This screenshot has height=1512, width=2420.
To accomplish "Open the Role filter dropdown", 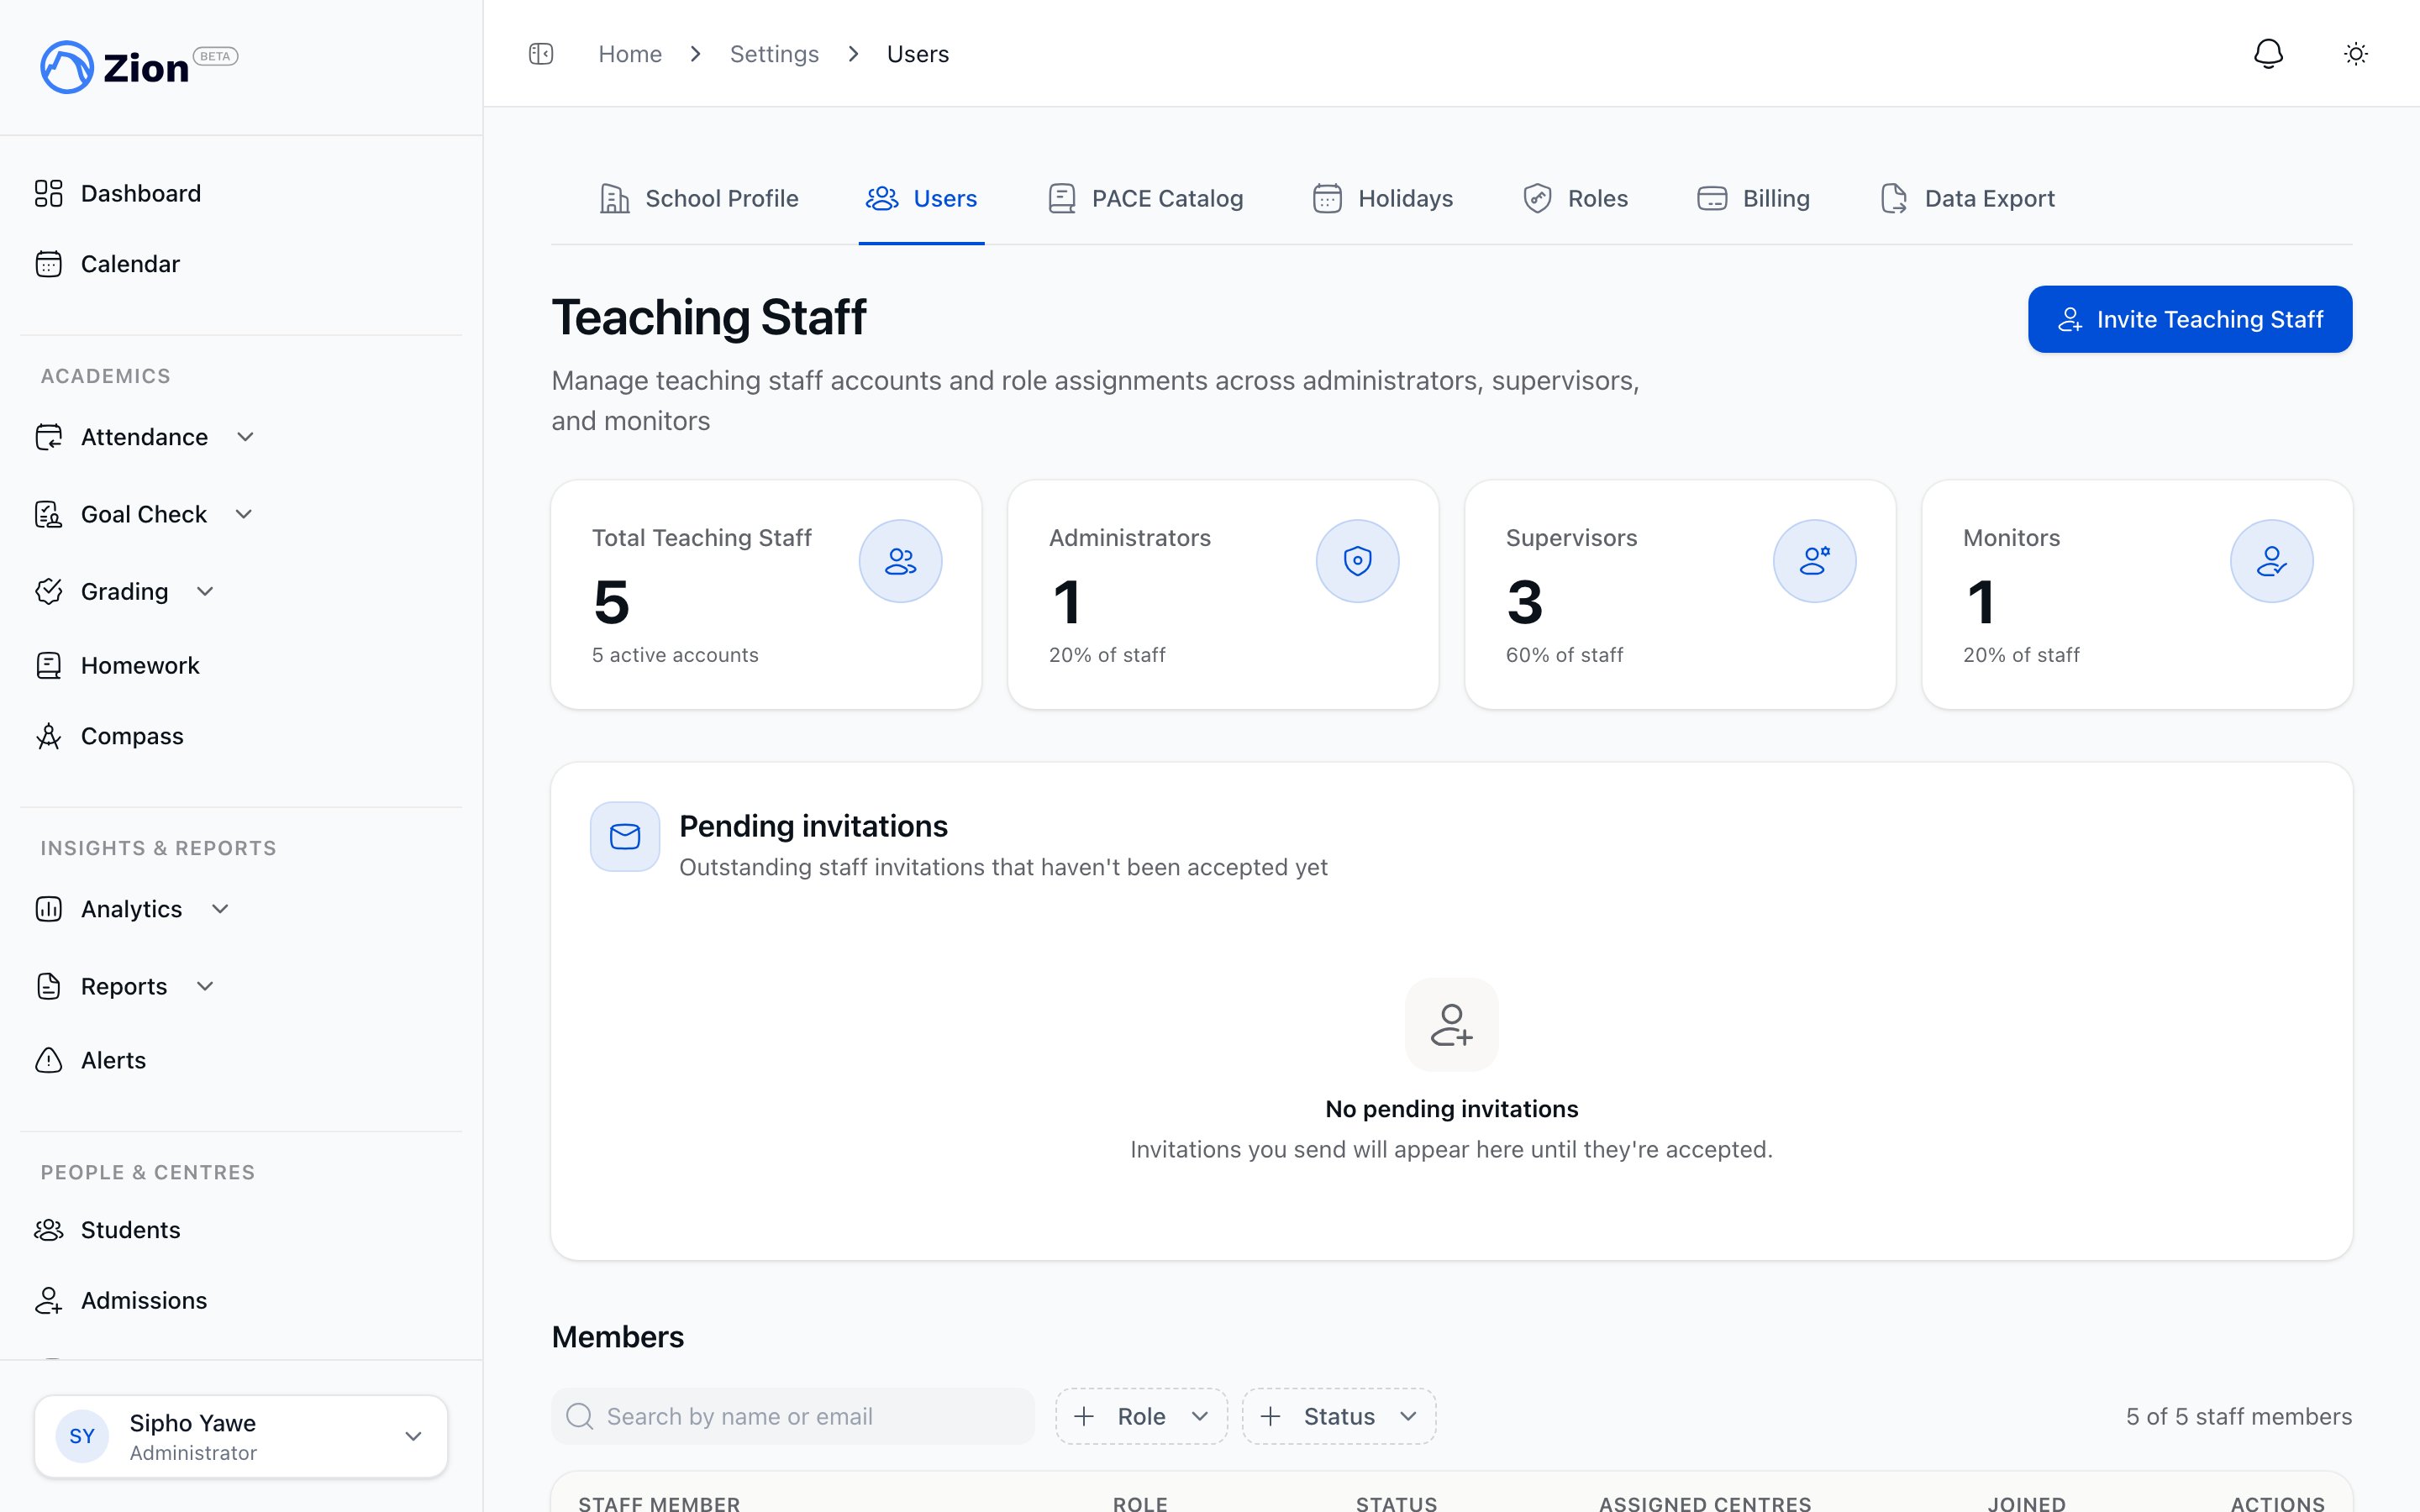I will point(1141,1416).
